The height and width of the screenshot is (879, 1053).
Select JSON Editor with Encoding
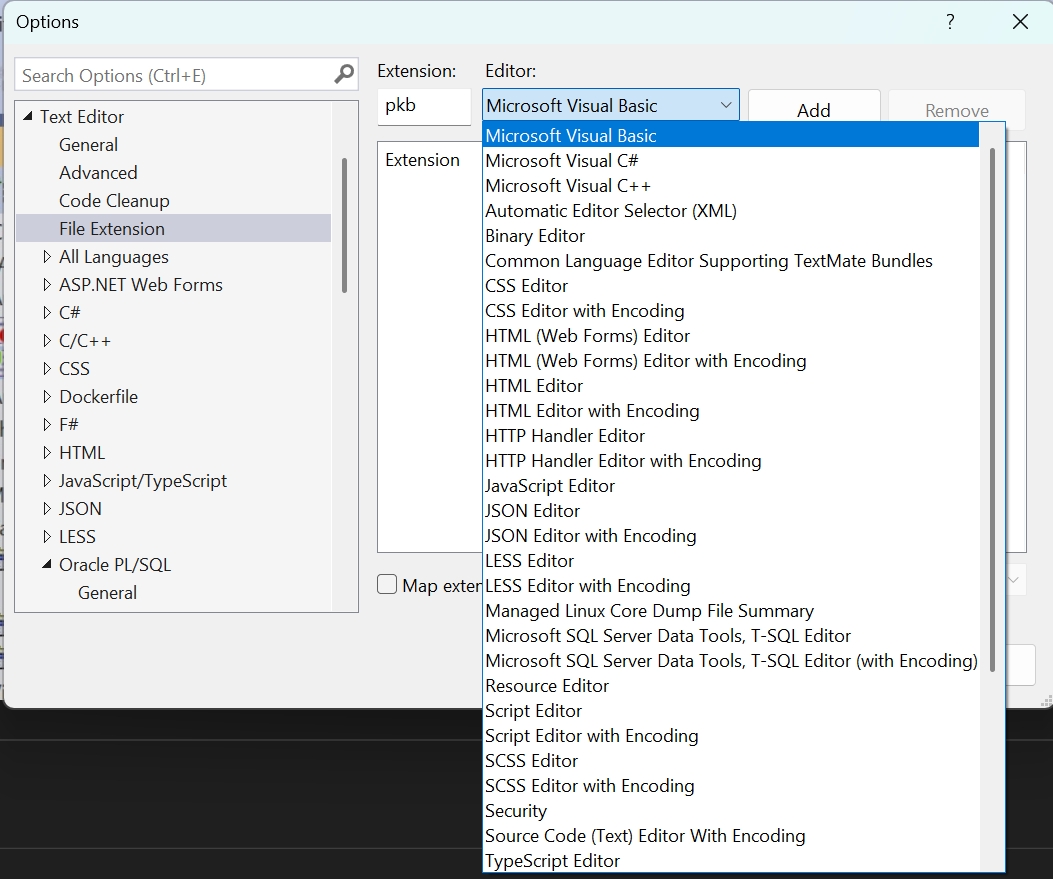point(731,536)
